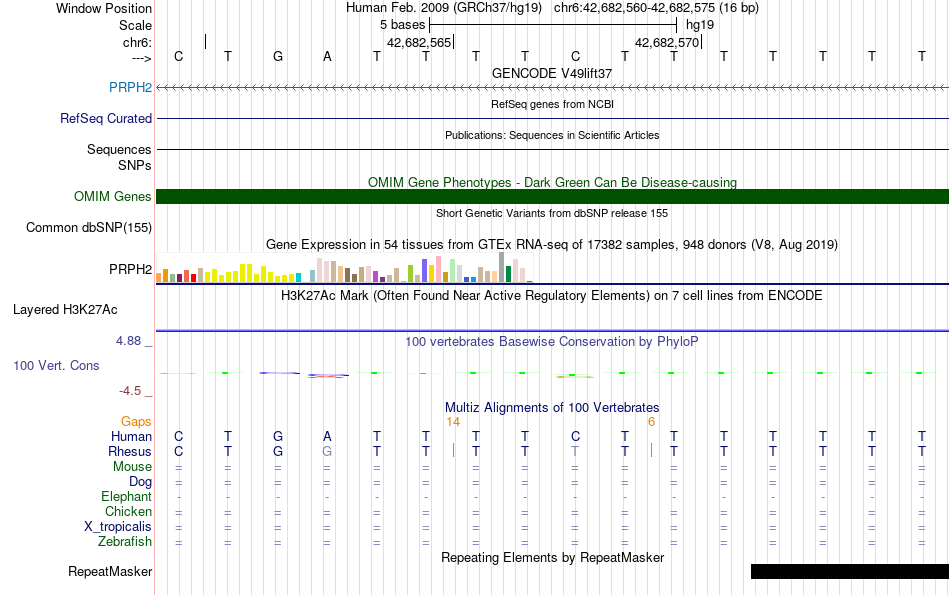The image size is (950, 595).
Task: Select the dark green OMIM Genes bar
Action: click(x=553, y=196)
